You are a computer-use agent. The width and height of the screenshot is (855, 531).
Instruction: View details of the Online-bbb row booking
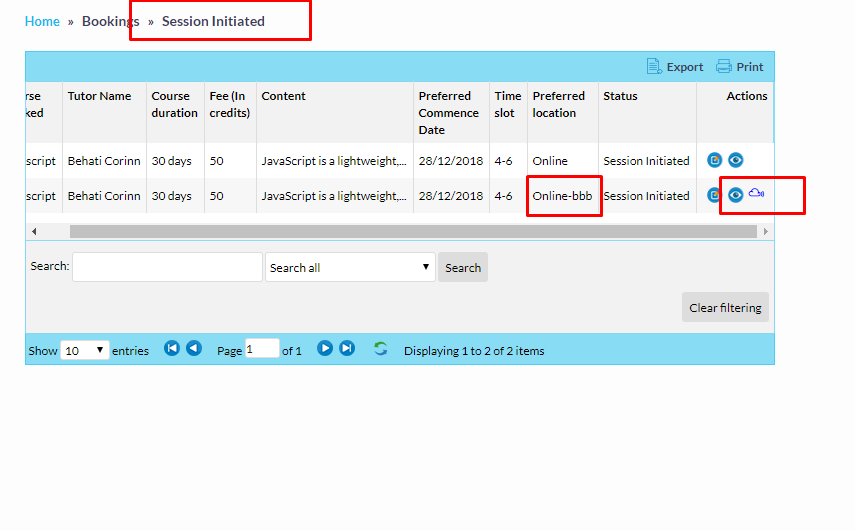point(735,195)
